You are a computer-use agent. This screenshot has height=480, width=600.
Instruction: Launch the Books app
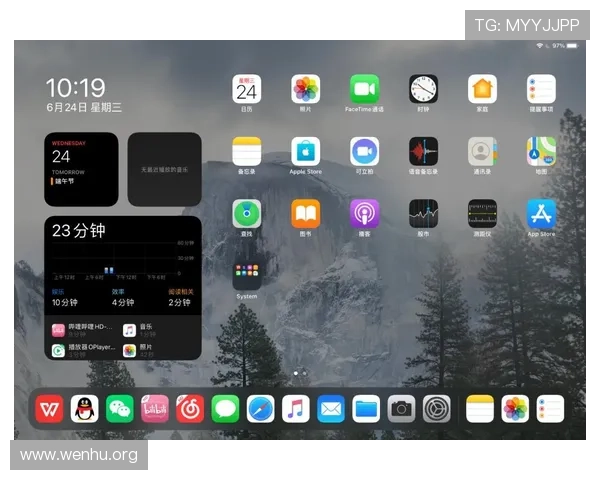pos(305,213)
